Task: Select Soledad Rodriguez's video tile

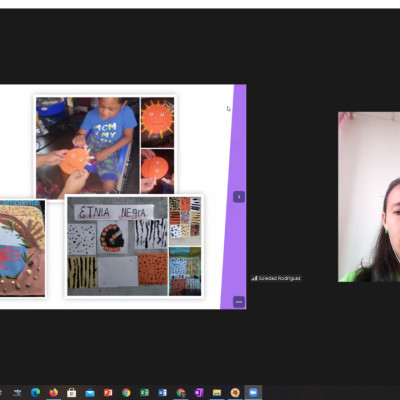Action: (369, 197)
